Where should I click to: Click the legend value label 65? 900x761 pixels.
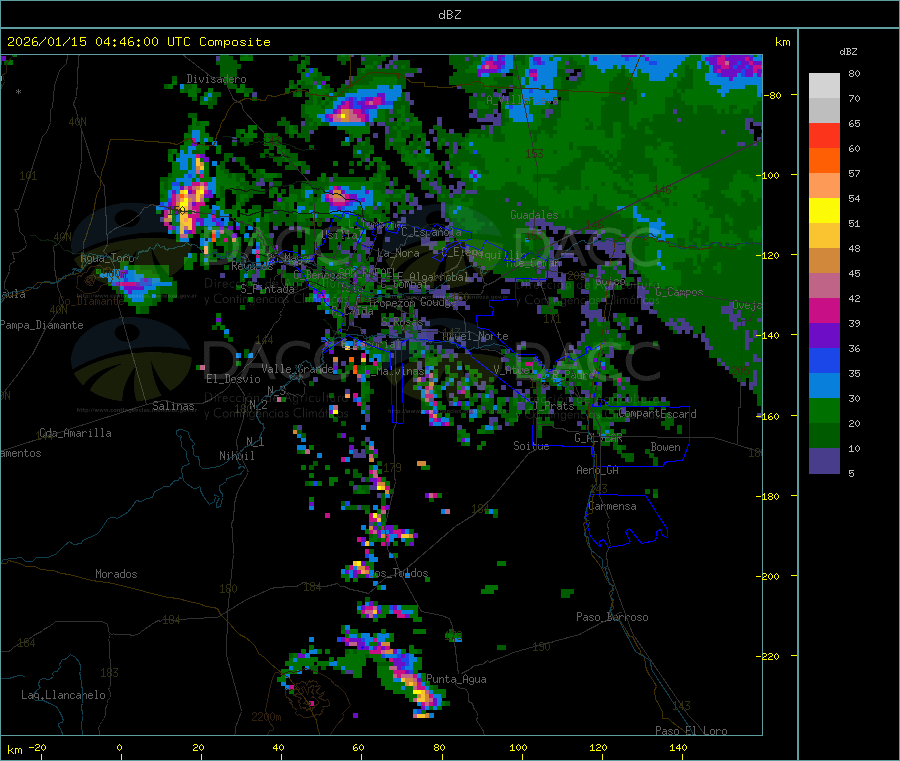click(x=854, y=124)
